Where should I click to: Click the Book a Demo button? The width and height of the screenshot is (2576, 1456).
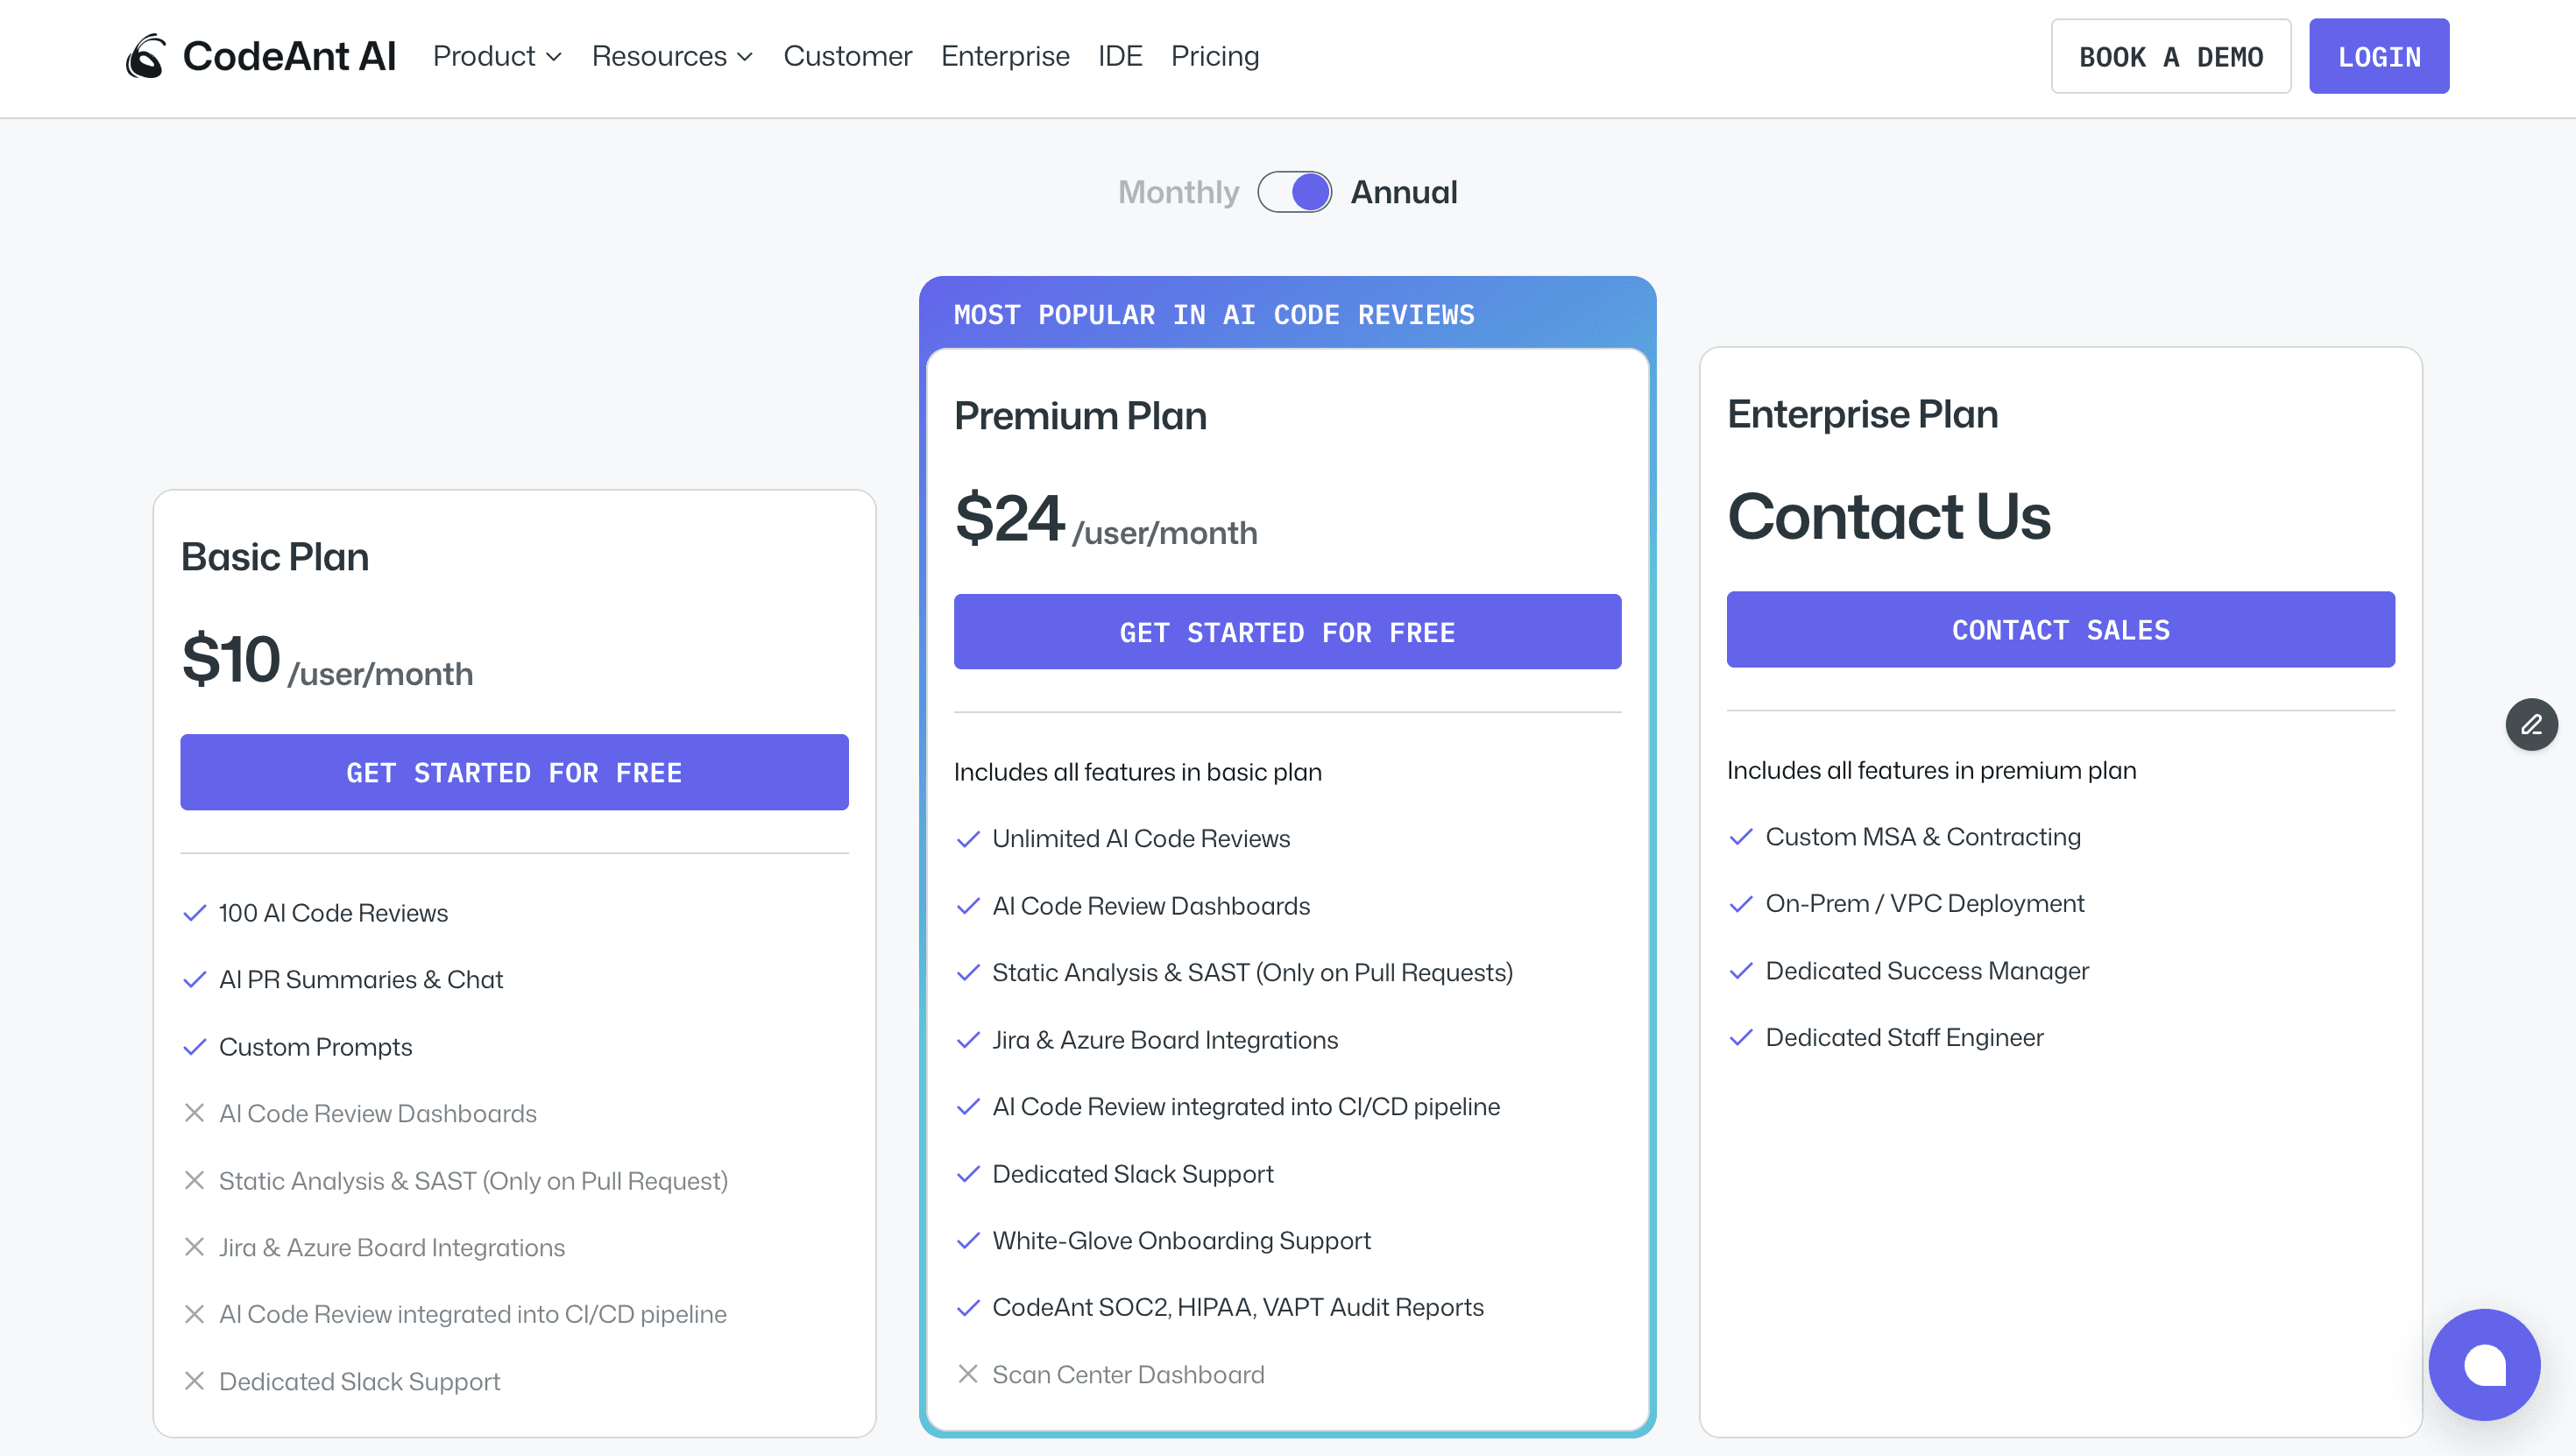point(2170,57)
